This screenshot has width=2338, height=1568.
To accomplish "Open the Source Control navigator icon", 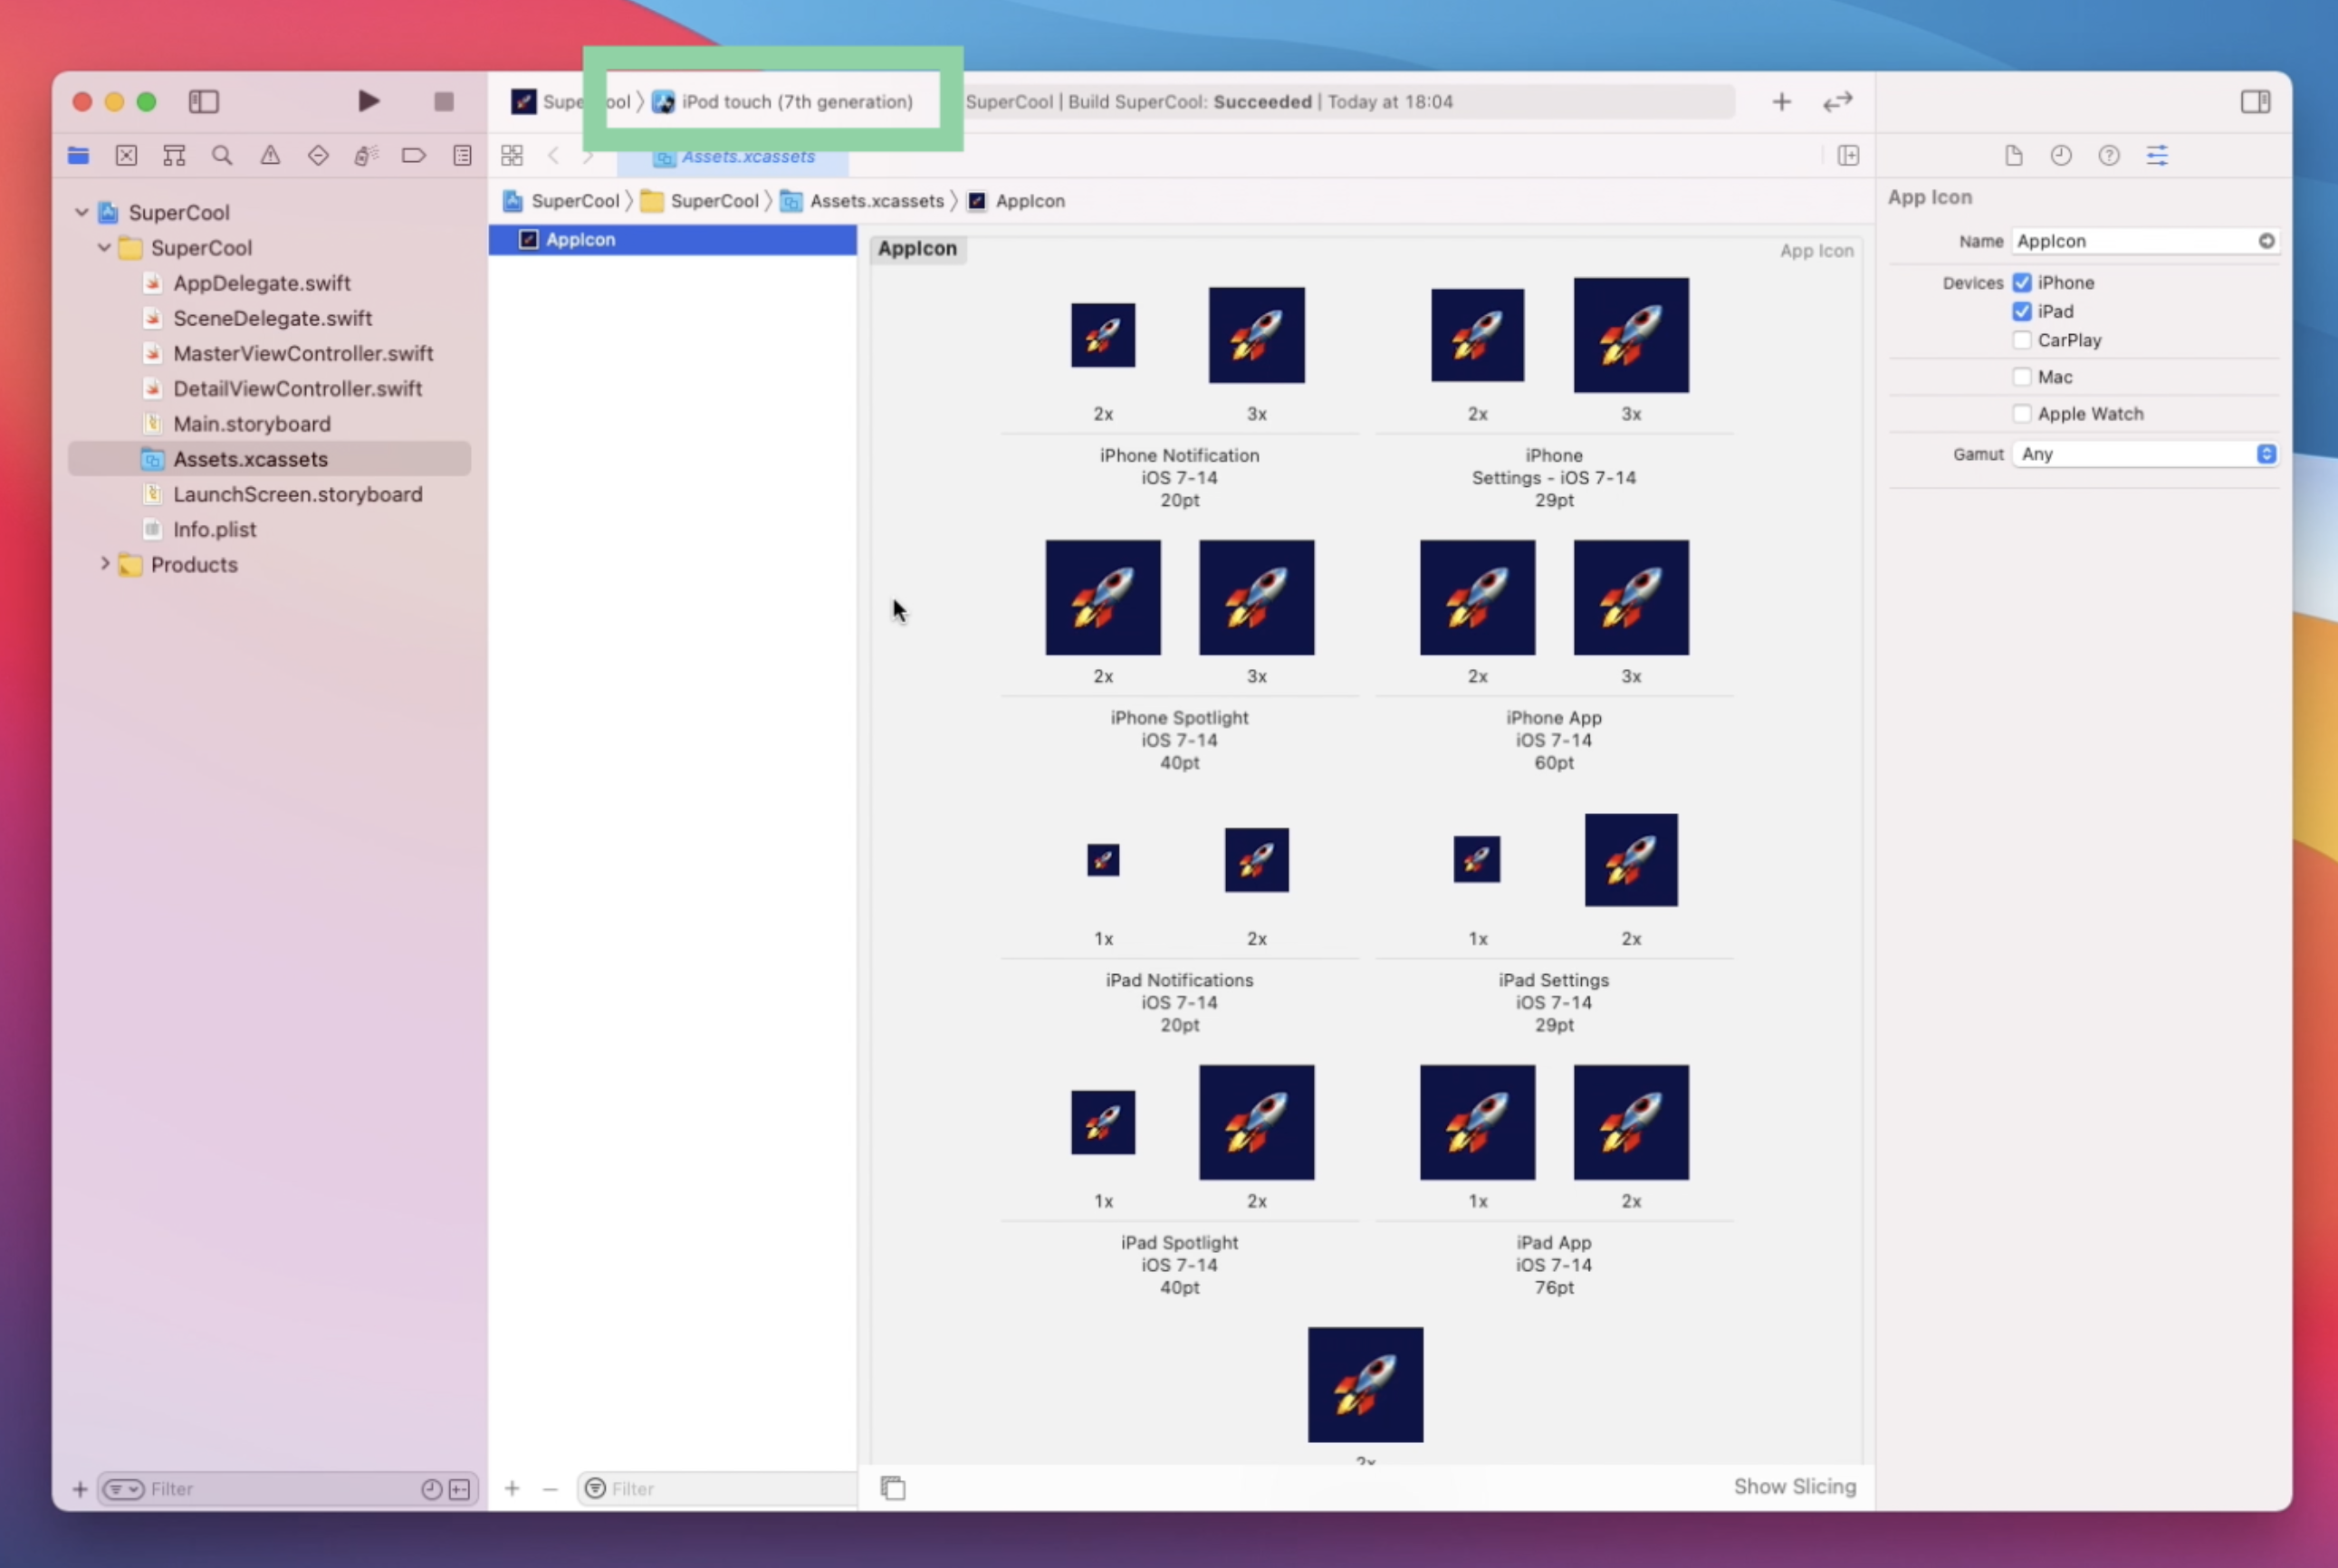I will coord(126,155).
